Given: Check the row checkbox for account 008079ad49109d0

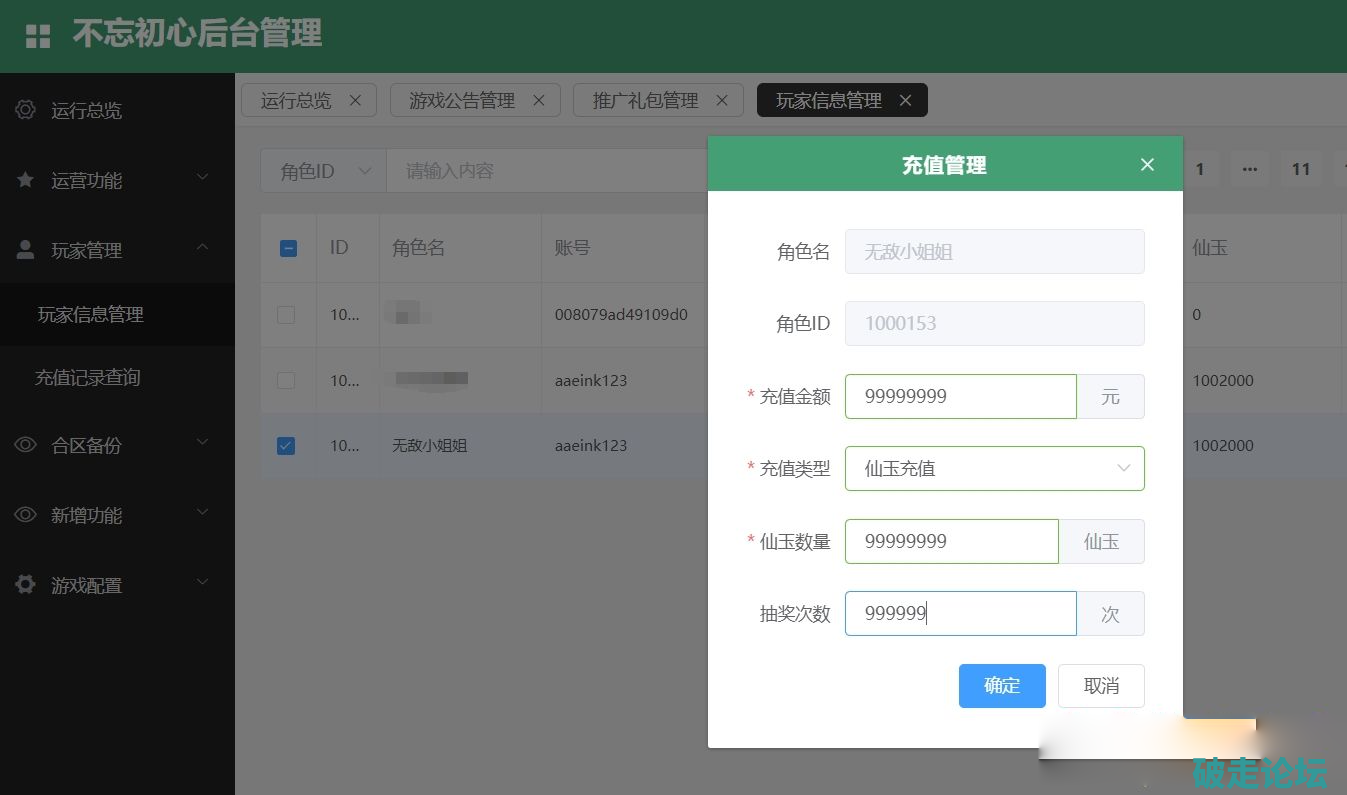Looking at the screenshot, I should [286, 315].
